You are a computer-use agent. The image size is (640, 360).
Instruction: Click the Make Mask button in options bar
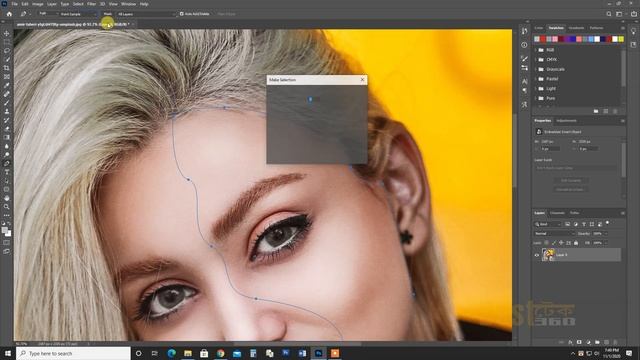[x=108, y=14]
